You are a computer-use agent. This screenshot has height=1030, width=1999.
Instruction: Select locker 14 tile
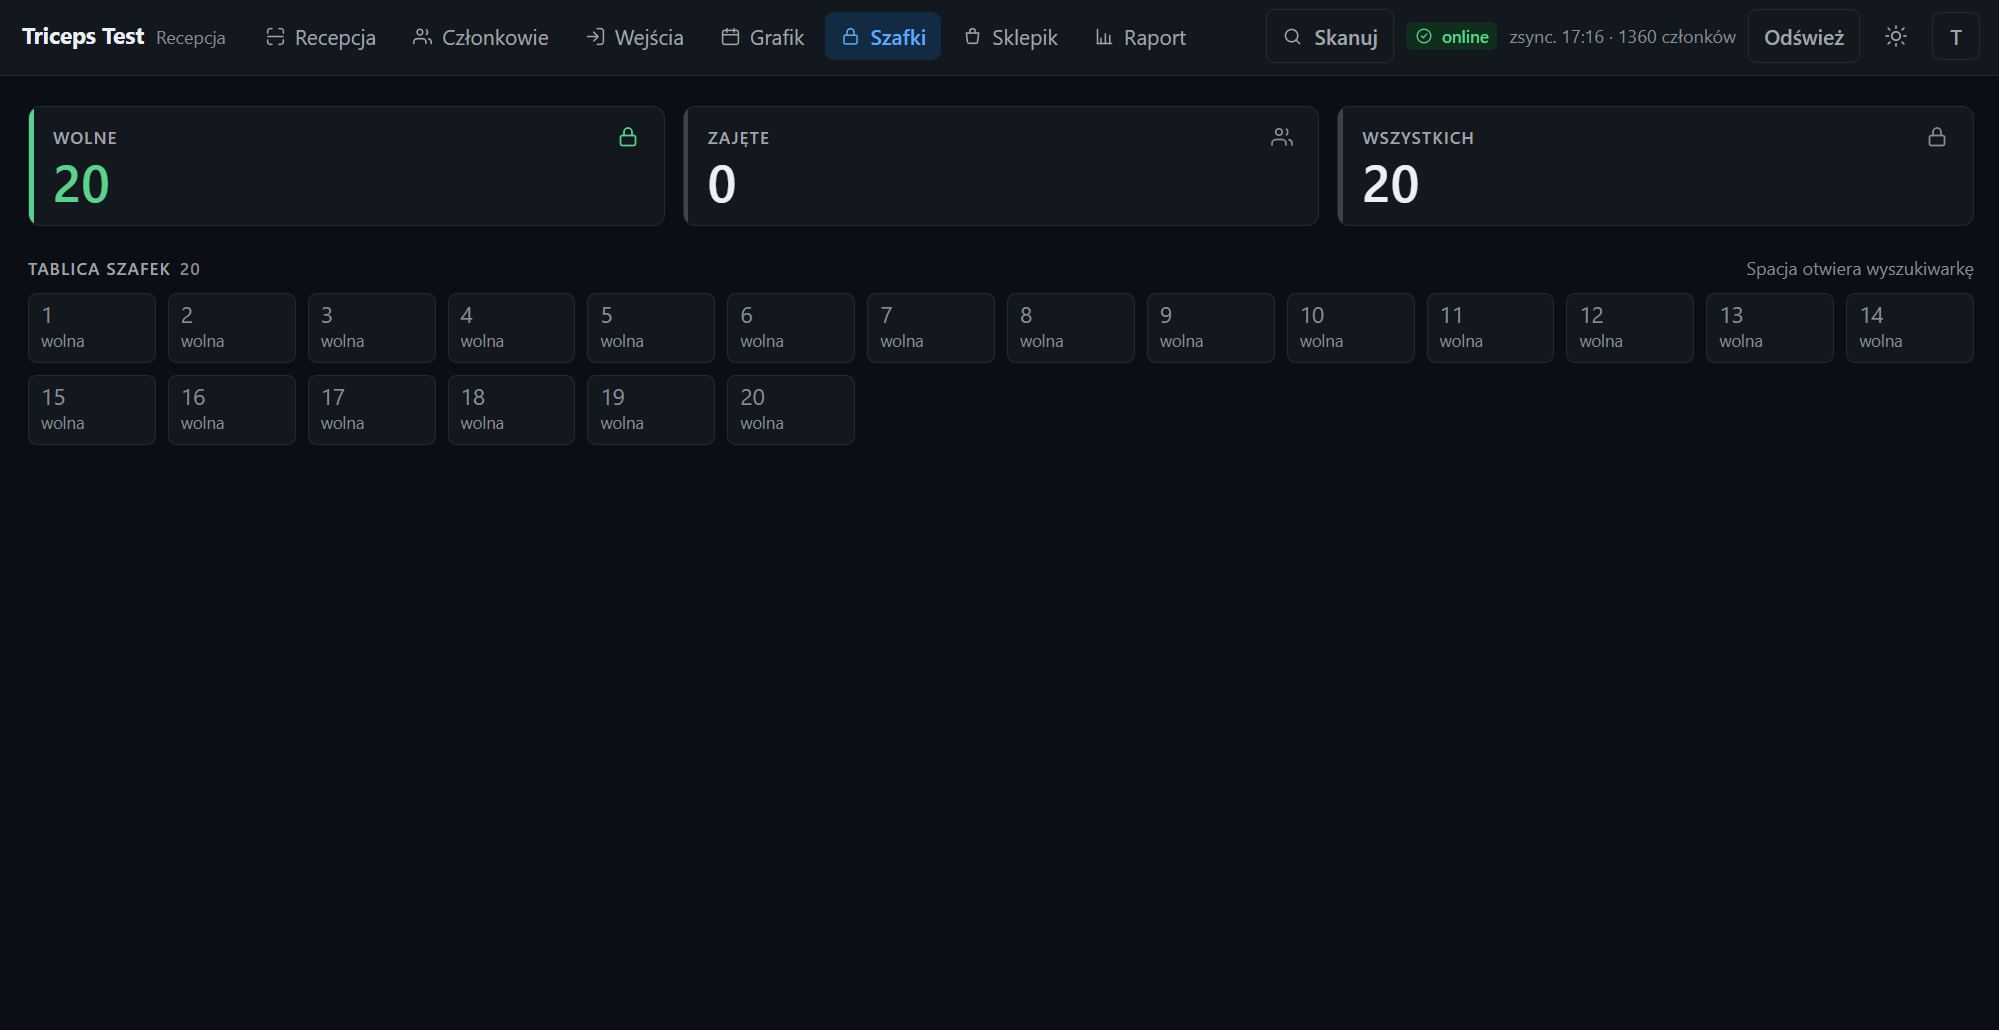1909,328
